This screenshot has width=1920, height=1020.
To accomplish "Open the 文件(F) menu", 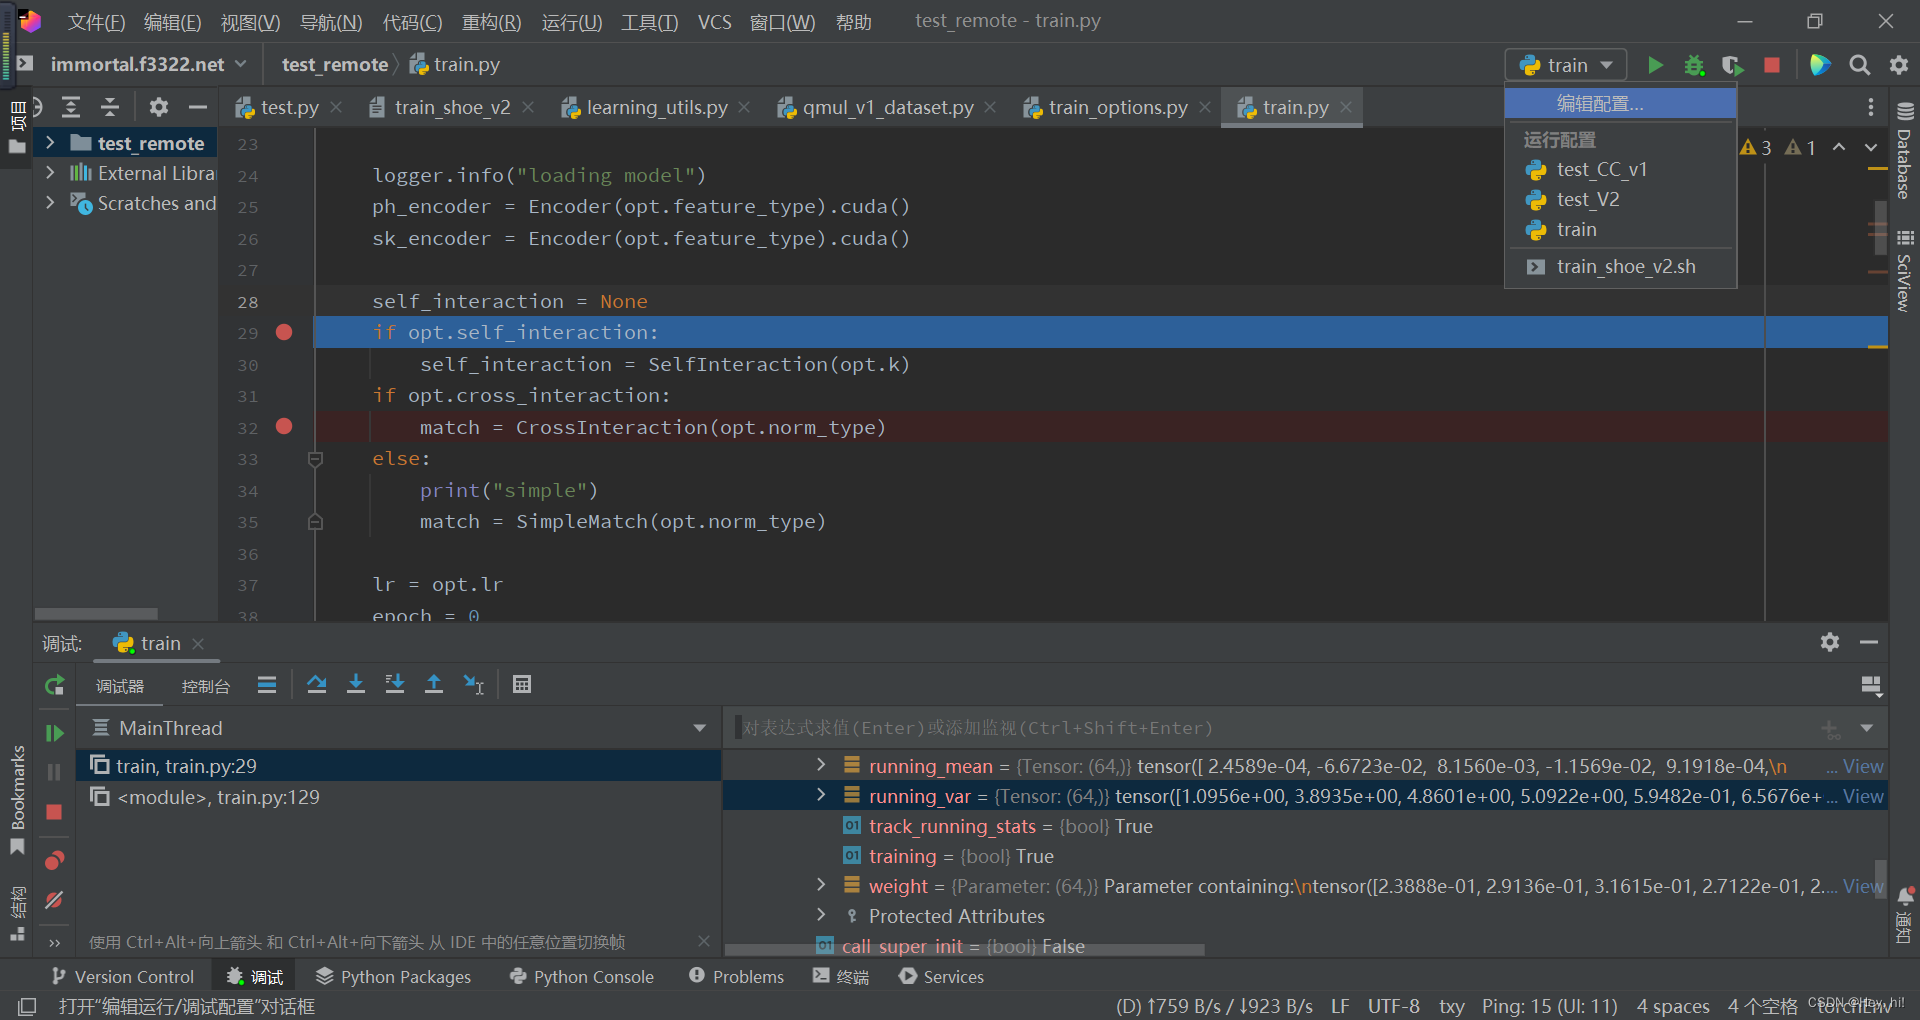I will pyautogui.click(x=96, y=22).
